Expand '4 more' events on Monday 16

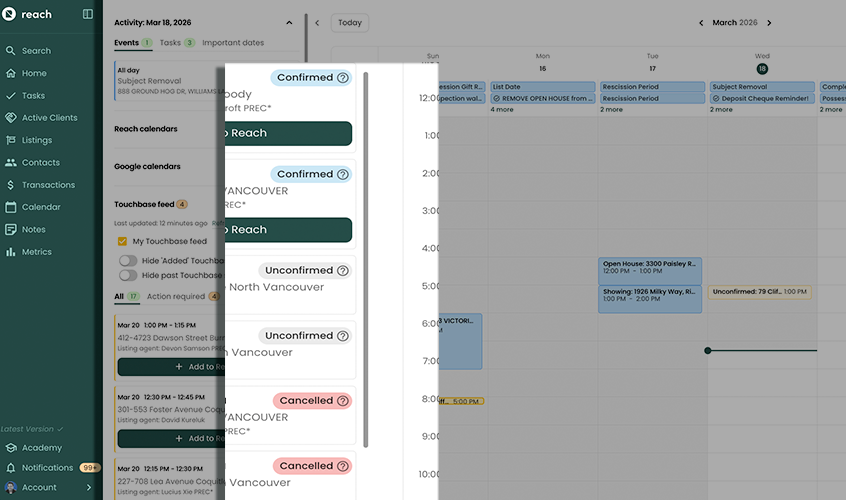(x=502, y=110)
